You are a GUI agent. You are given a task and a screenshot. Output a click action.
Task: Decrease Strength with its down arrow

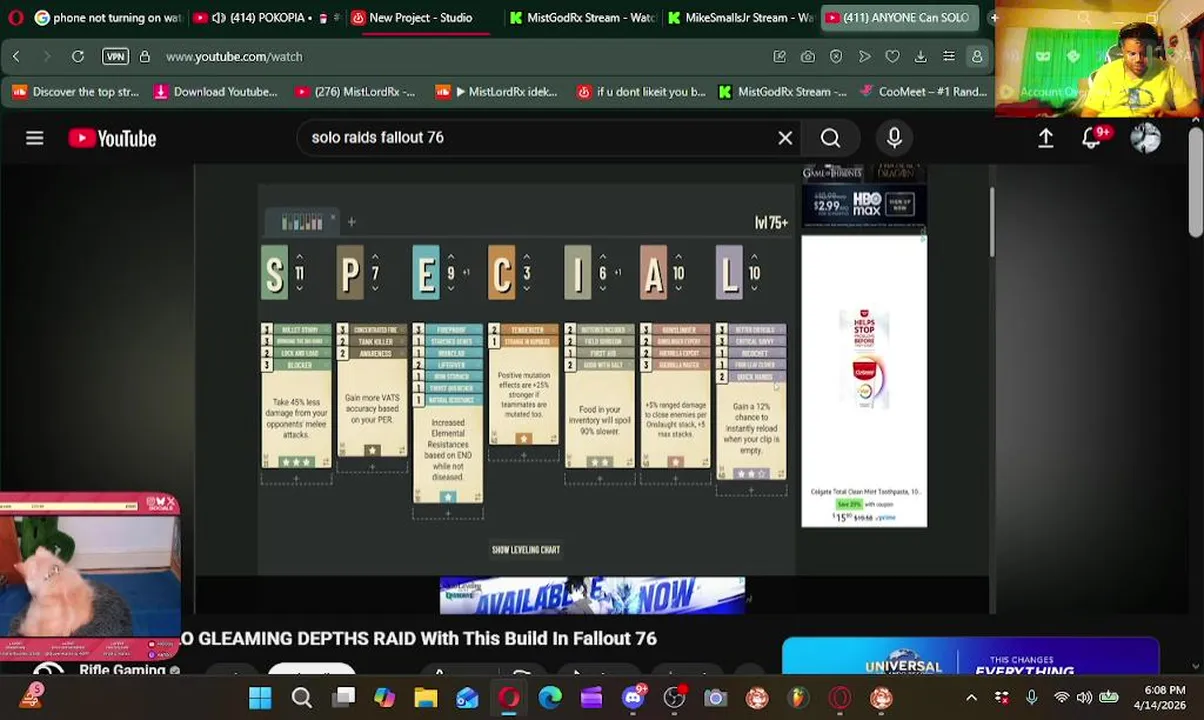[x=299, y=288]
